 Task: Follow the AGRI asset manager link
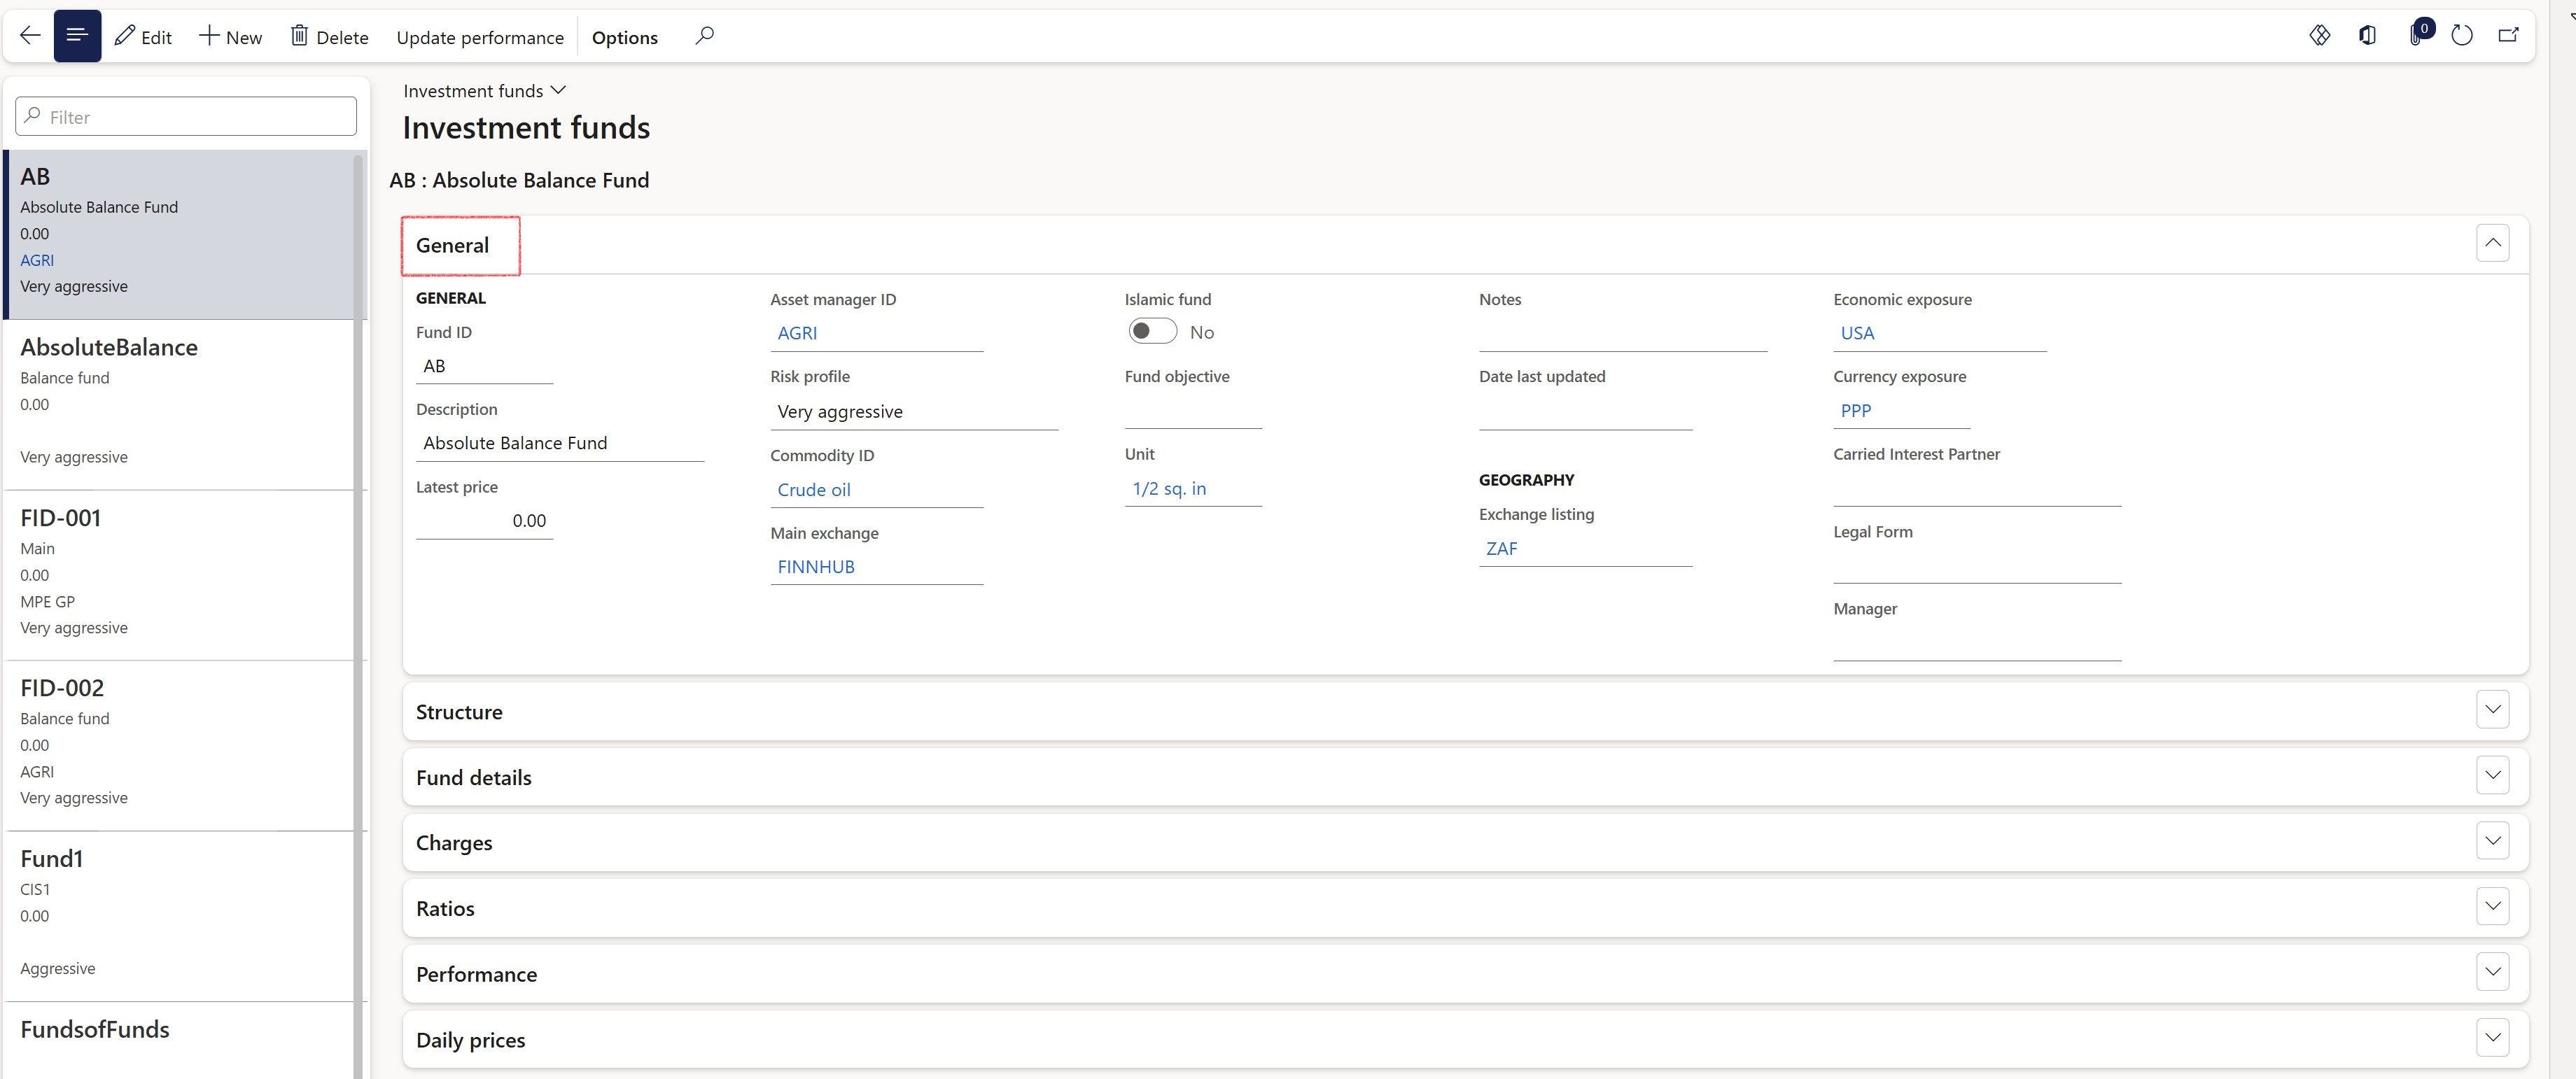[x=797, y=333]
